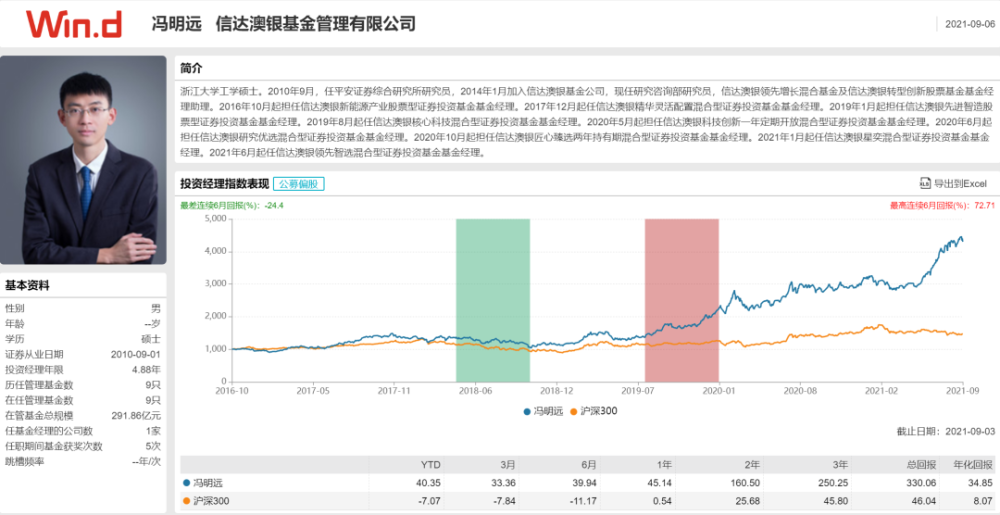This screenshot has height=515, width=1000.
Task: Click the date 2021-09-06
Action: click(969, 24)
